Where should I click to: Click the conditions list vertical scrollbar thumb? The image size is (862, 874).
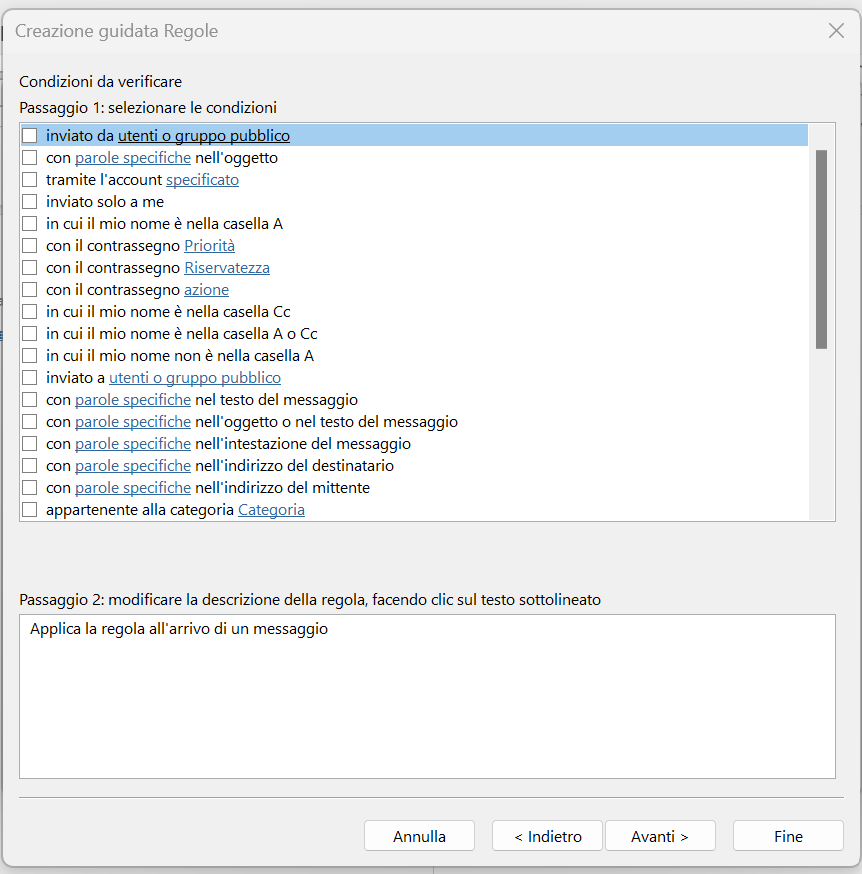[x=821, y=249]
